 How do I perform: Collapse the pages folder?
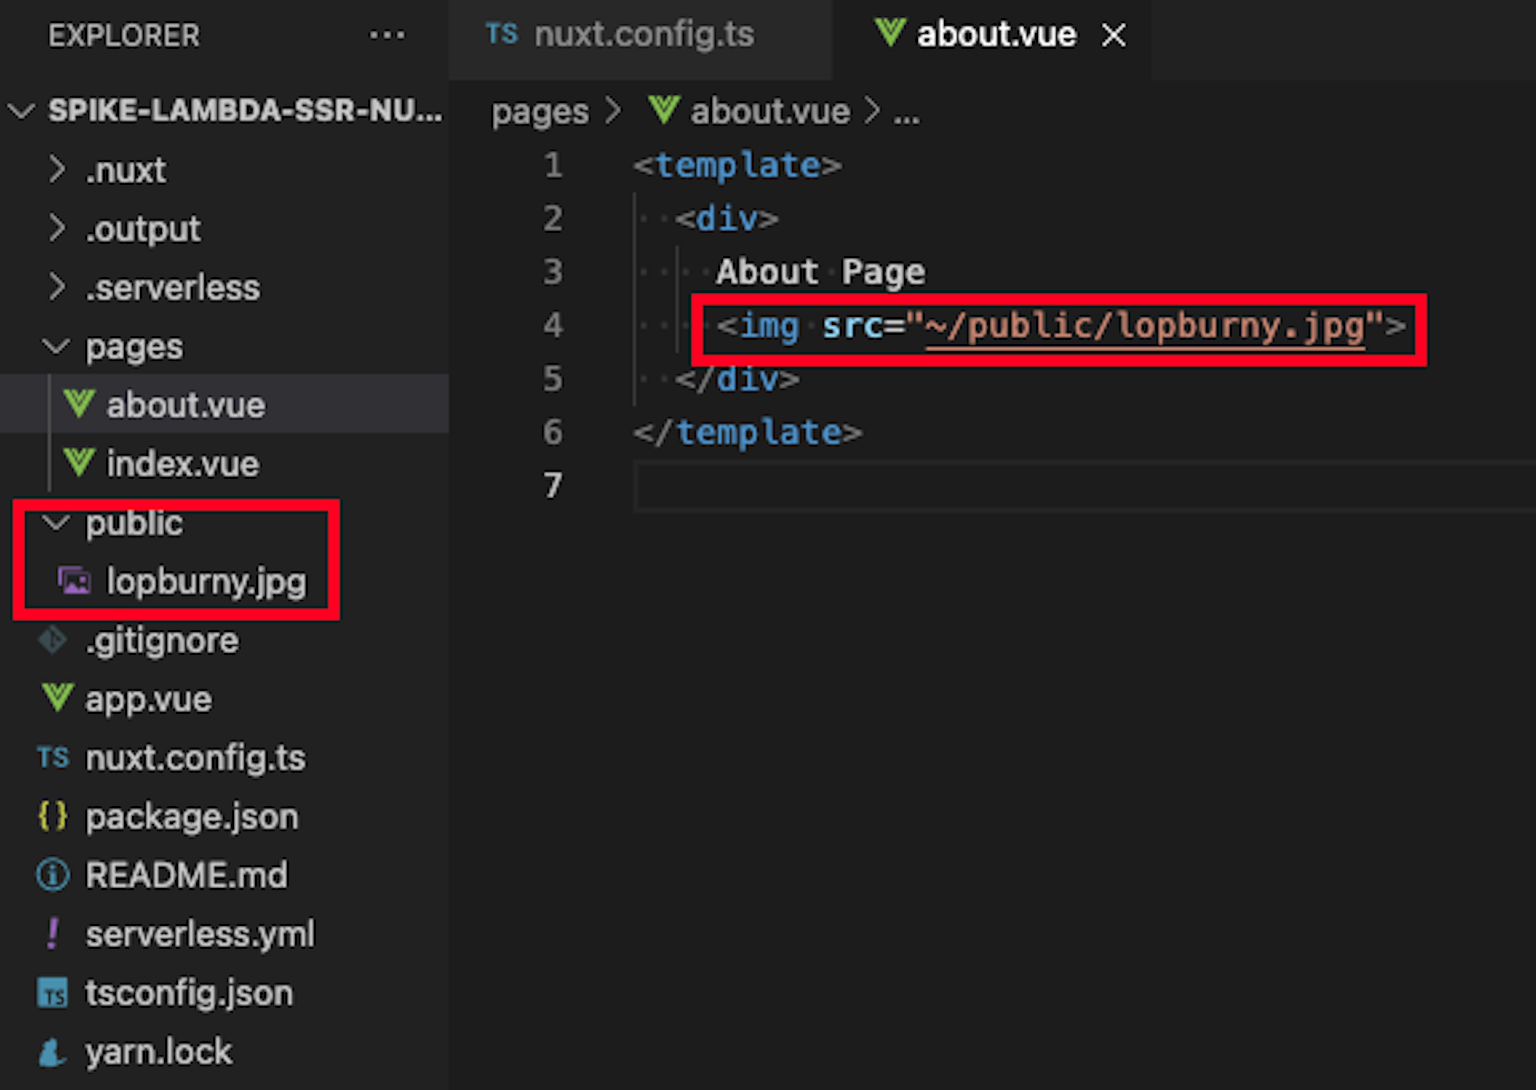pyautogui.click(x=56, y=346)
